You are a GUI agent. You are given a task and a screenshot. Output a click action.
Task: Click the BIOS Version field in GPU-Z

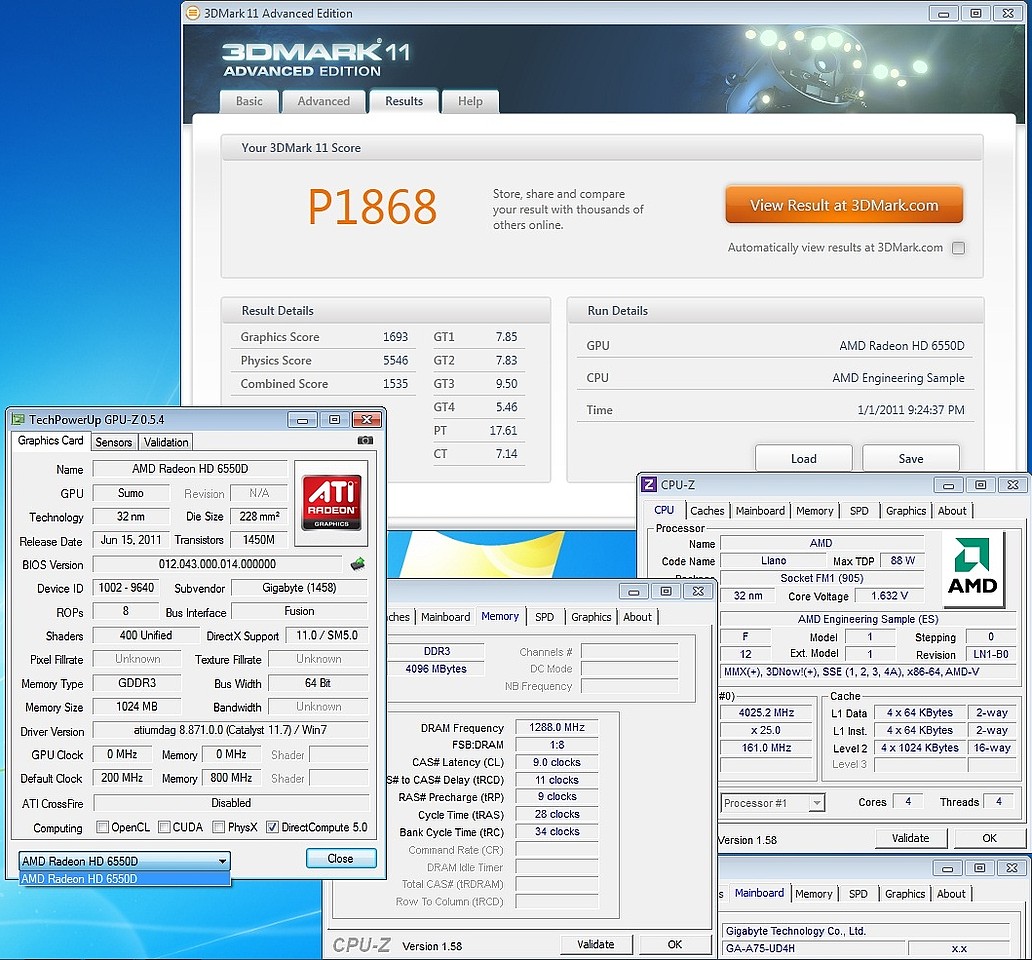coord(217,564)
